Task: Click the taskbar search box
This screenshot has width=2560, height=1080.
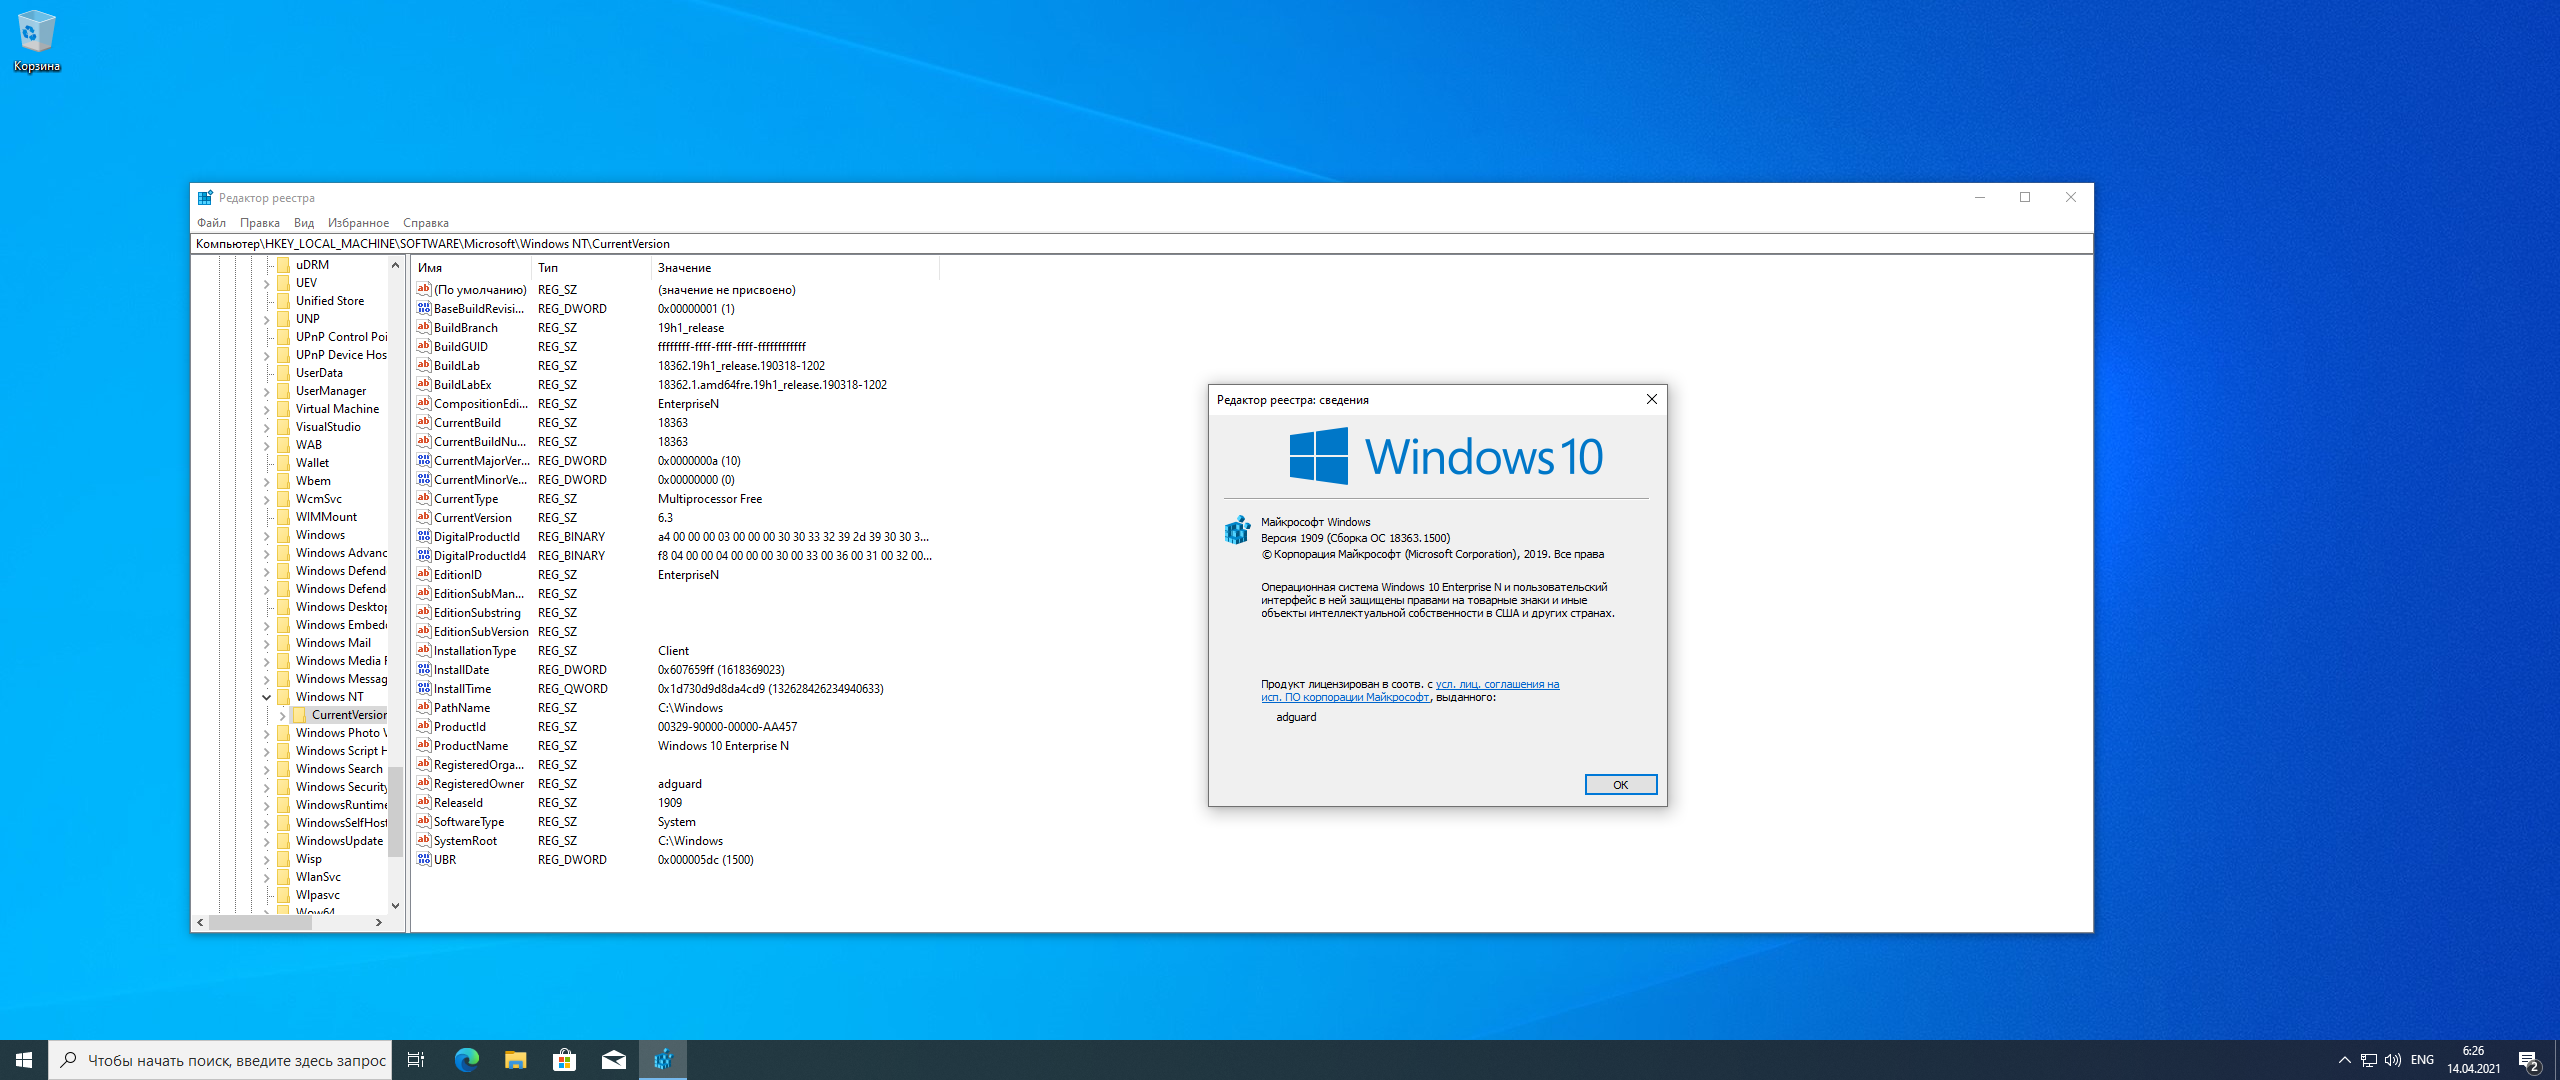Action: click(219, 1060)
